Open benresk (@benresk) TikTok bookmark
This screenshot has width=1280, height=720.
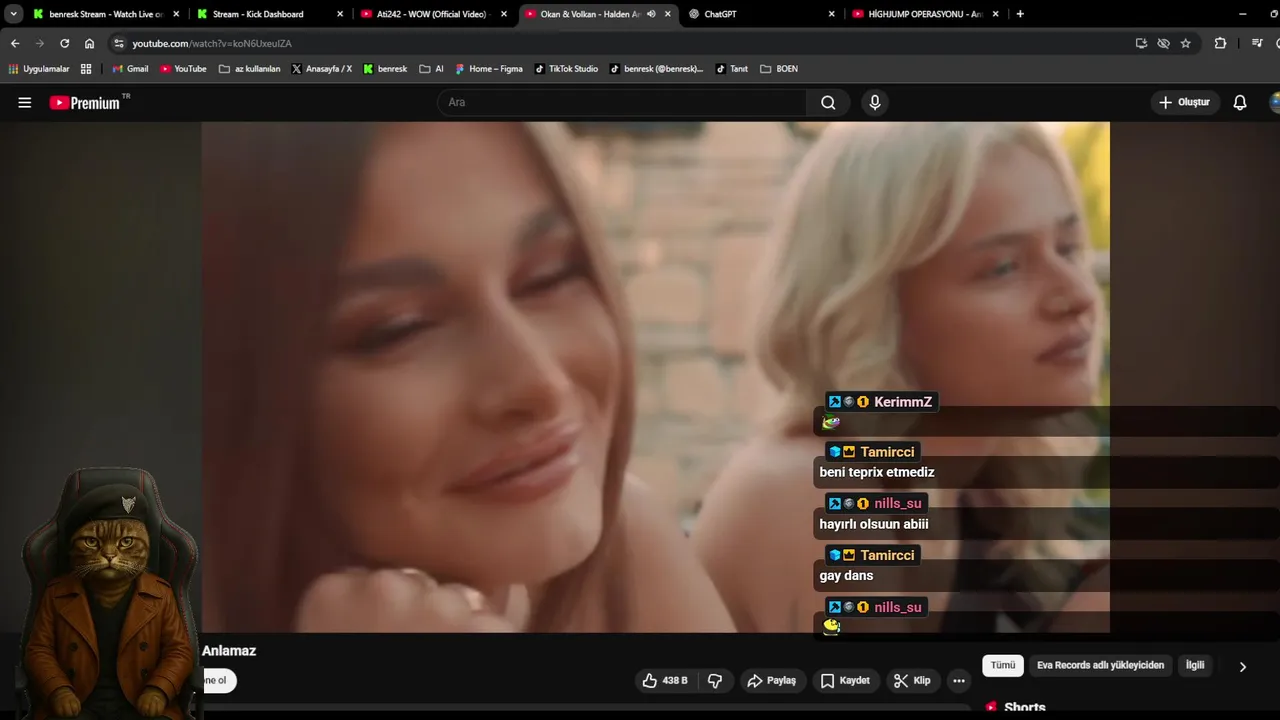pyautogui.click(x=657, y=69)
